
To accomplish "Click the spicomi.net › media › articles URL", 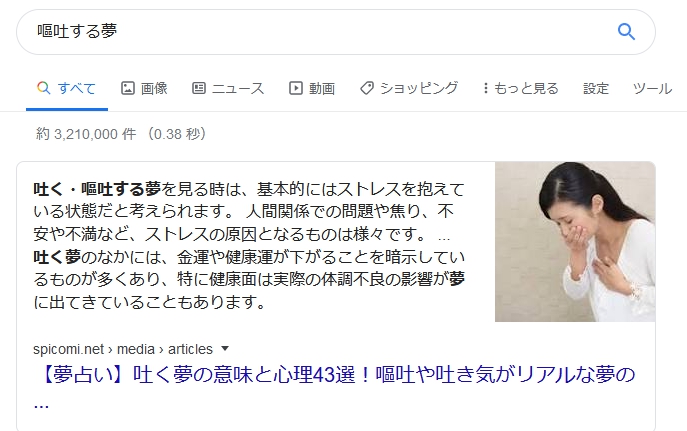I will [123, 349].
